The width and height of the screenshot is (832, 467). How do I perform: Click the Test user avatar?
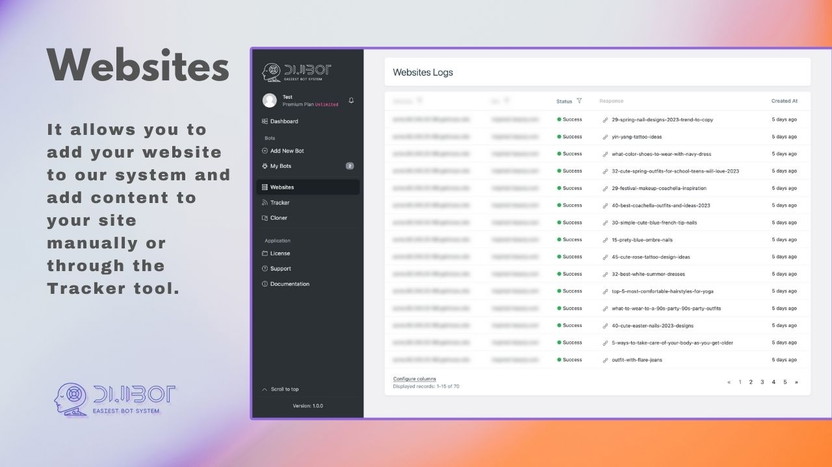click(269, 100)
